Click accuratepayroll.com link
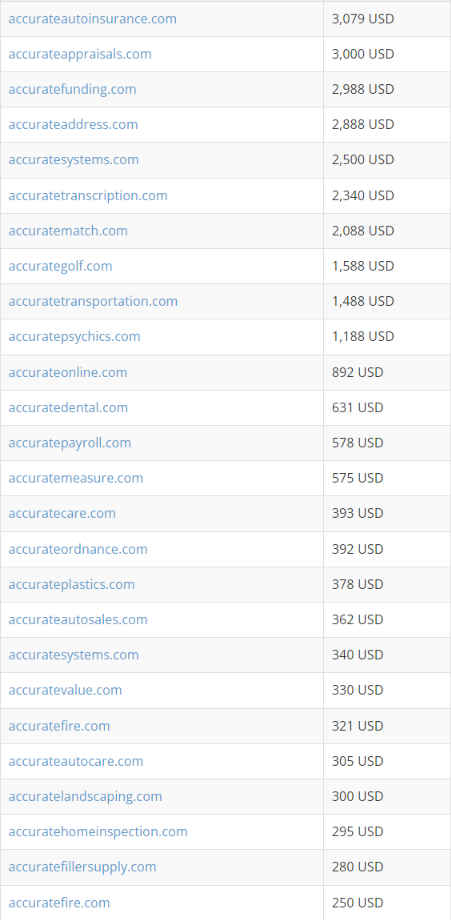This screenshot has width=451, height=920. pos(69,442)
